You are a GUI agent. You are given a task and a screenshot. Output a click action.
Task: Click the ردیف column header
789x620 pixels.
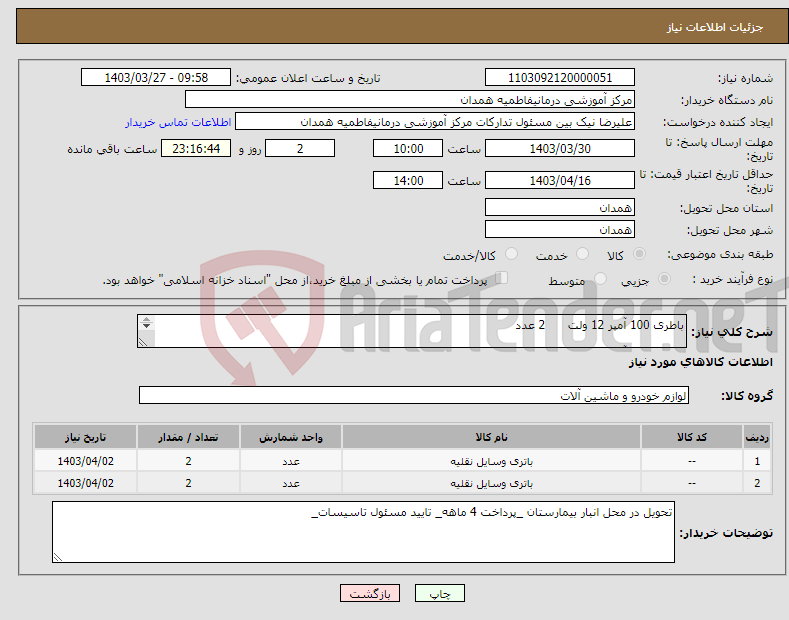[x=757, y=437]
